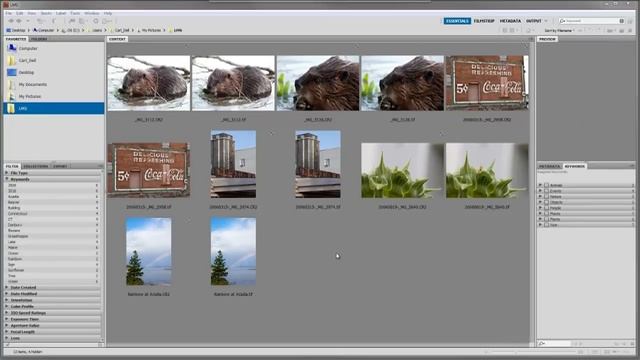Click the thumbnail quality options icon
640x360 pixels.
click(x=512, y=30)
